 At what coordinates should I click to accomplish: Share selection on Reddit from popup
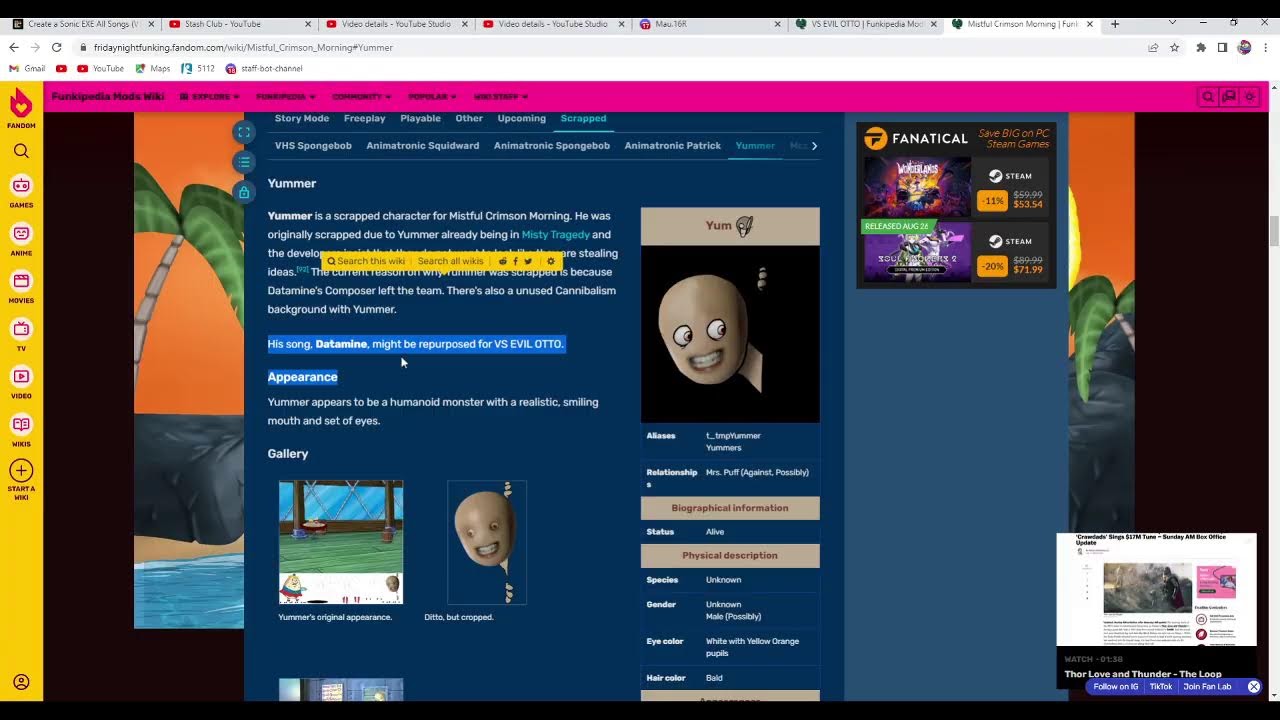tap(502, 261)
